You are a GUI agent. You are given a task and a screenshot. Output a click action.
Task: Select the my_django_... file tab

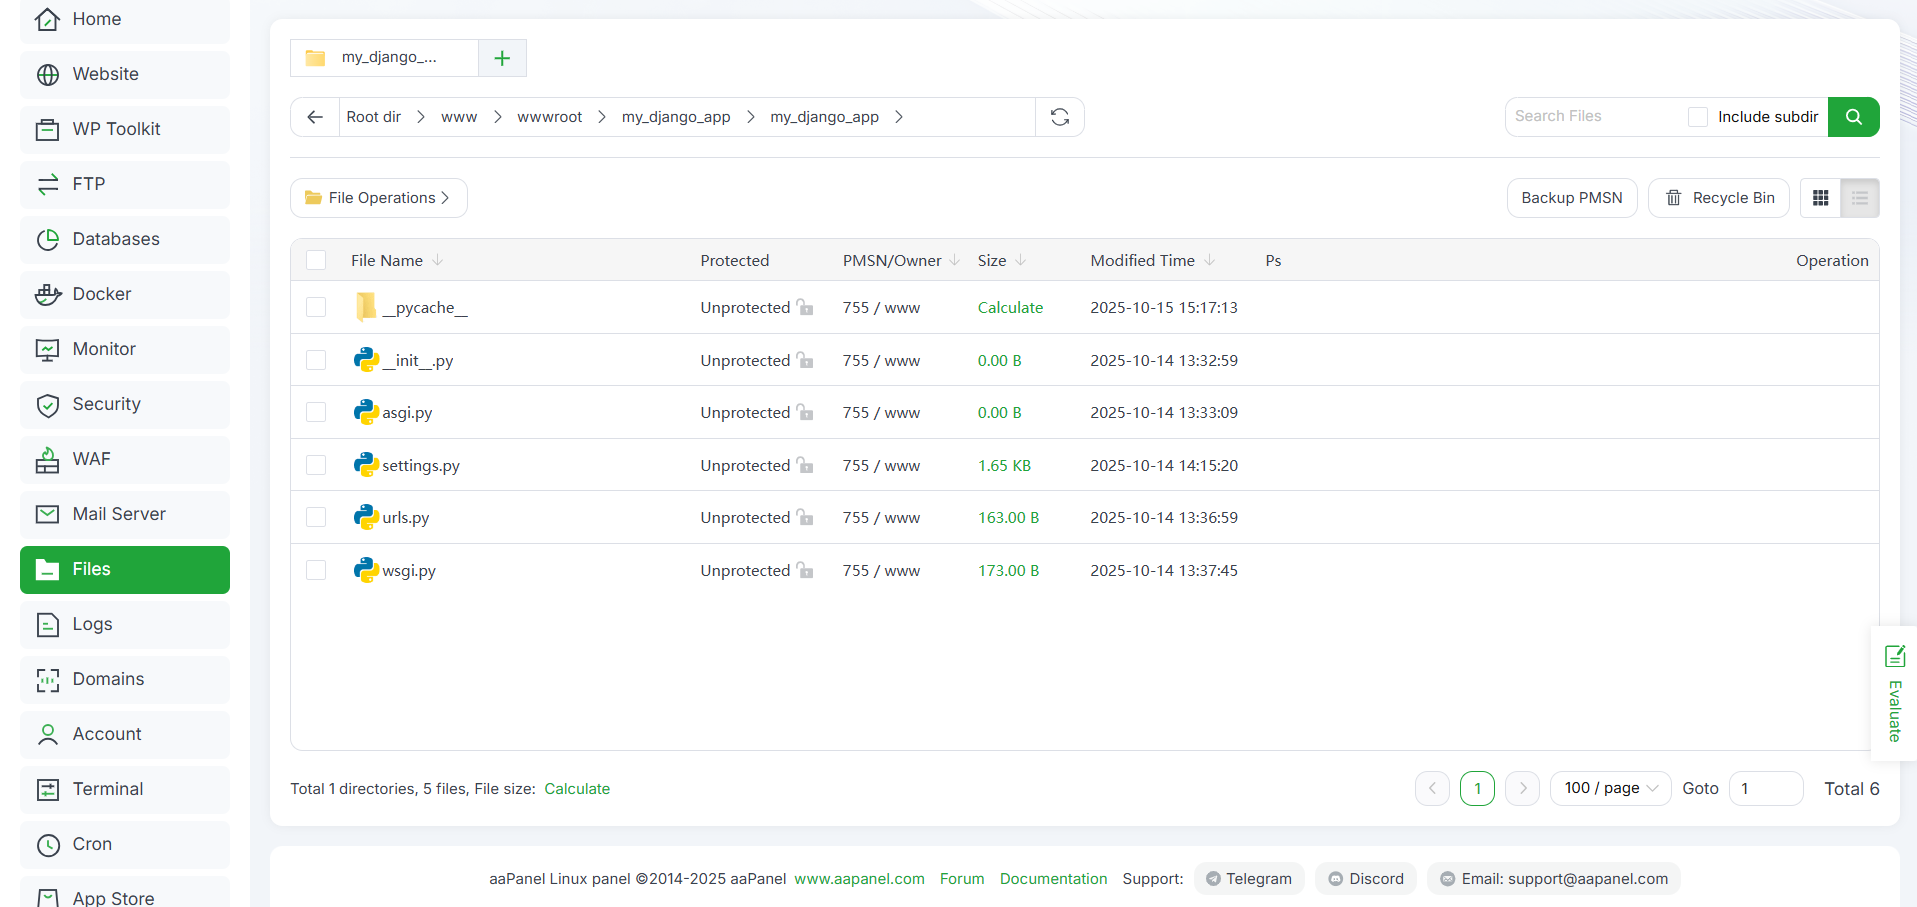click(x=385, y=58)
